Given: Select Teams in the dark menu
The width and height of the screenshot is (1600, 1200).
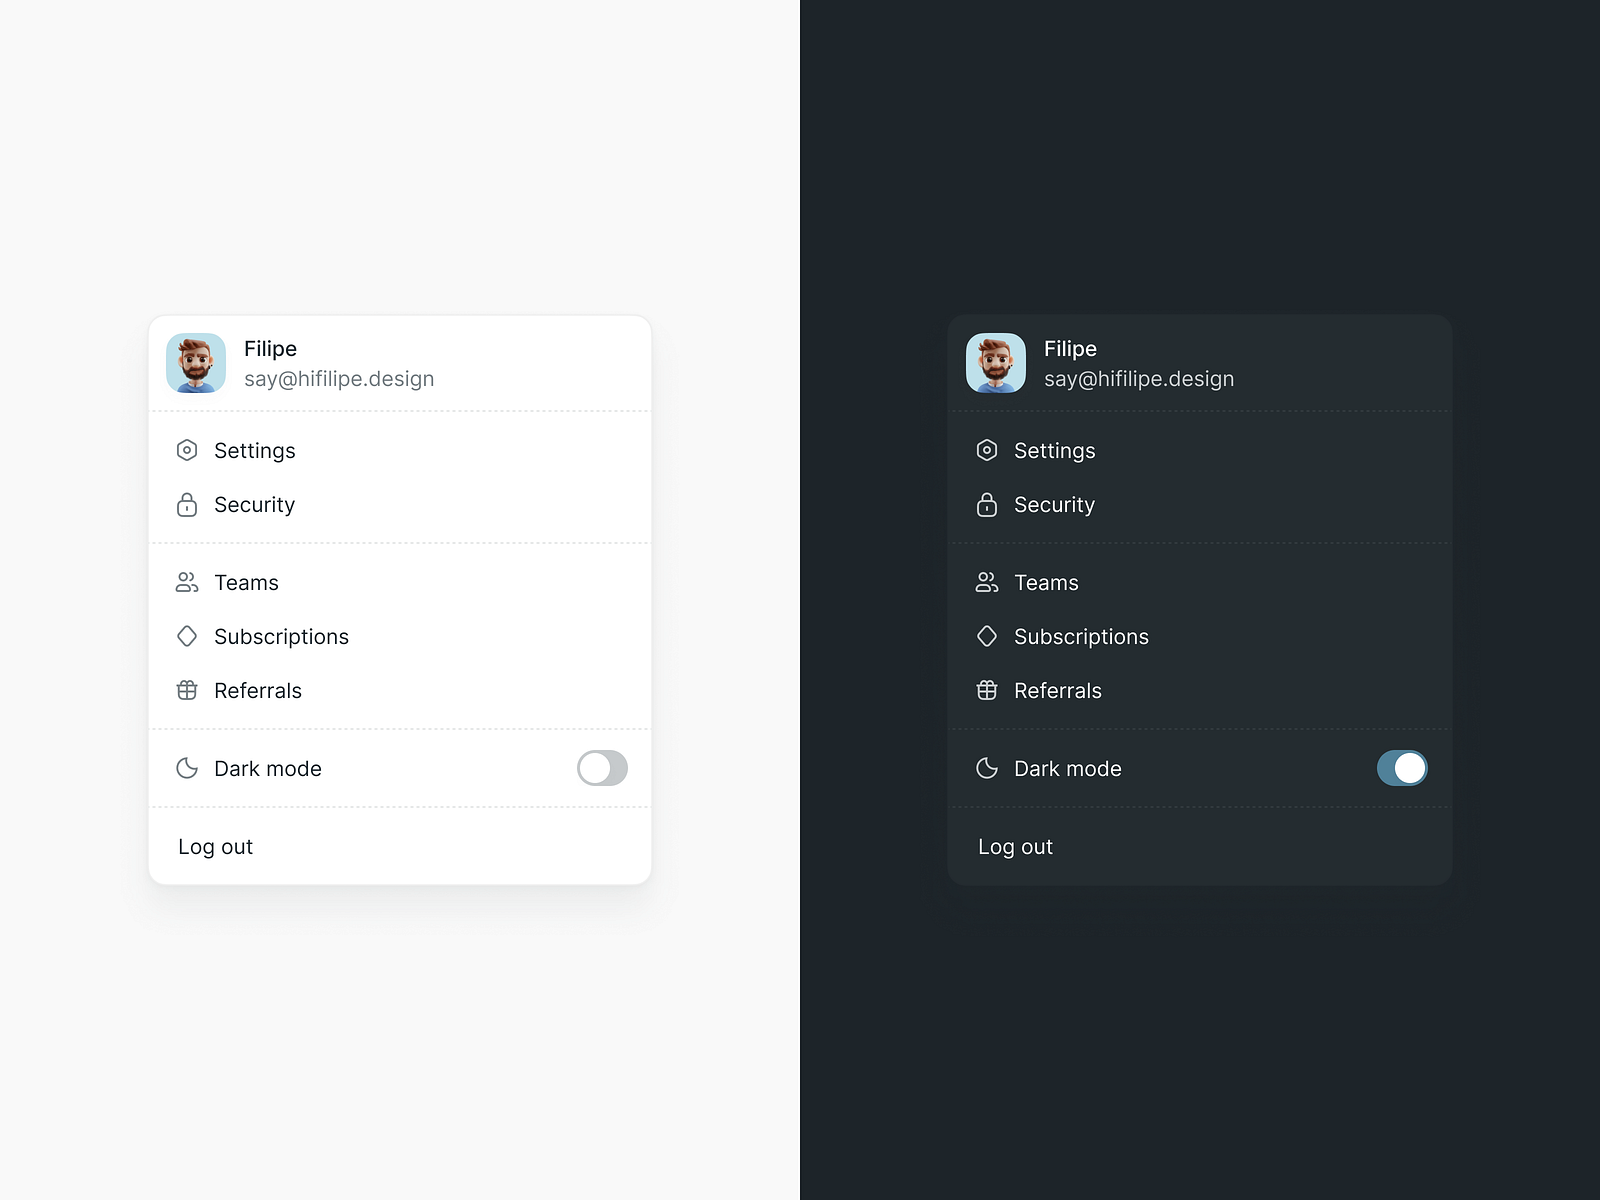Looking at the screenshot, I should [x=1047, y=582].
